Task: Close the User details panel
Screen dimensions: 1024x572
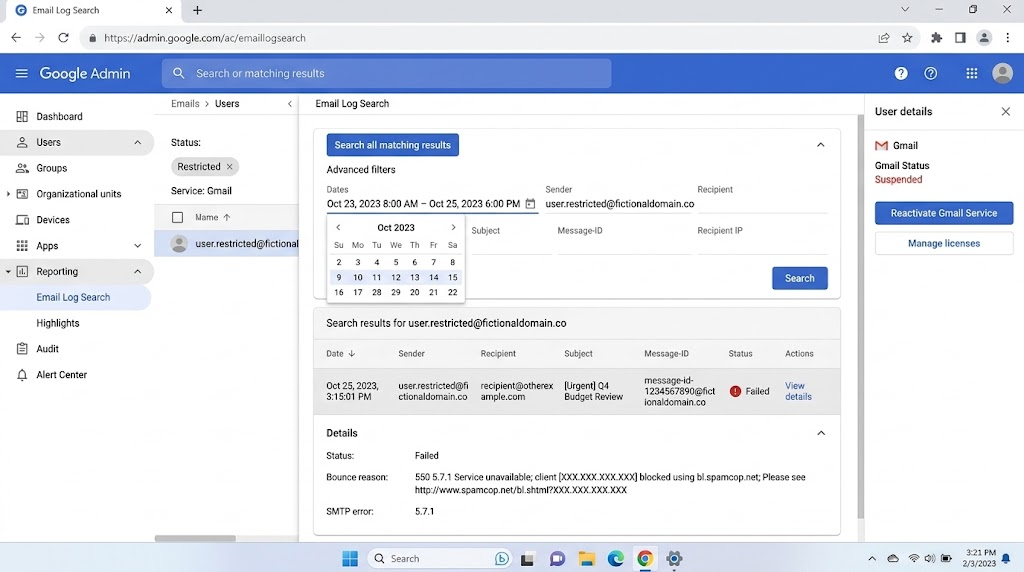Action: 1006,112
